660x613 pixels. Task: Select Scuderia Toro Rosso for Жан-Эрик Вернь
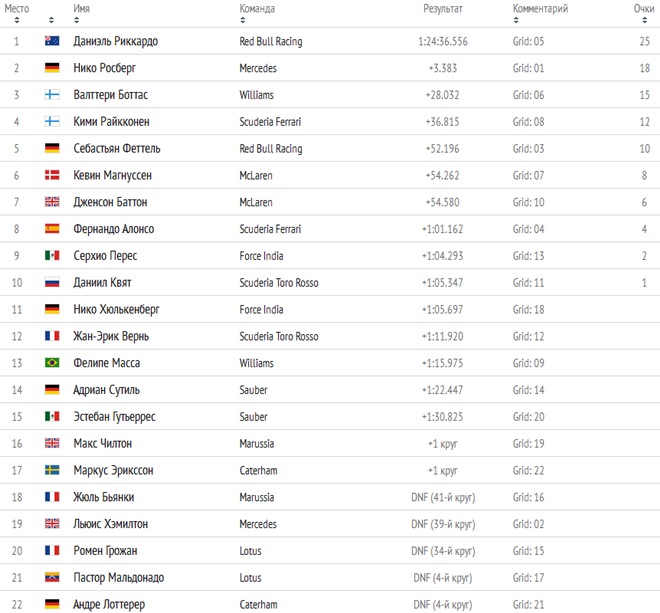coord(279,336)
